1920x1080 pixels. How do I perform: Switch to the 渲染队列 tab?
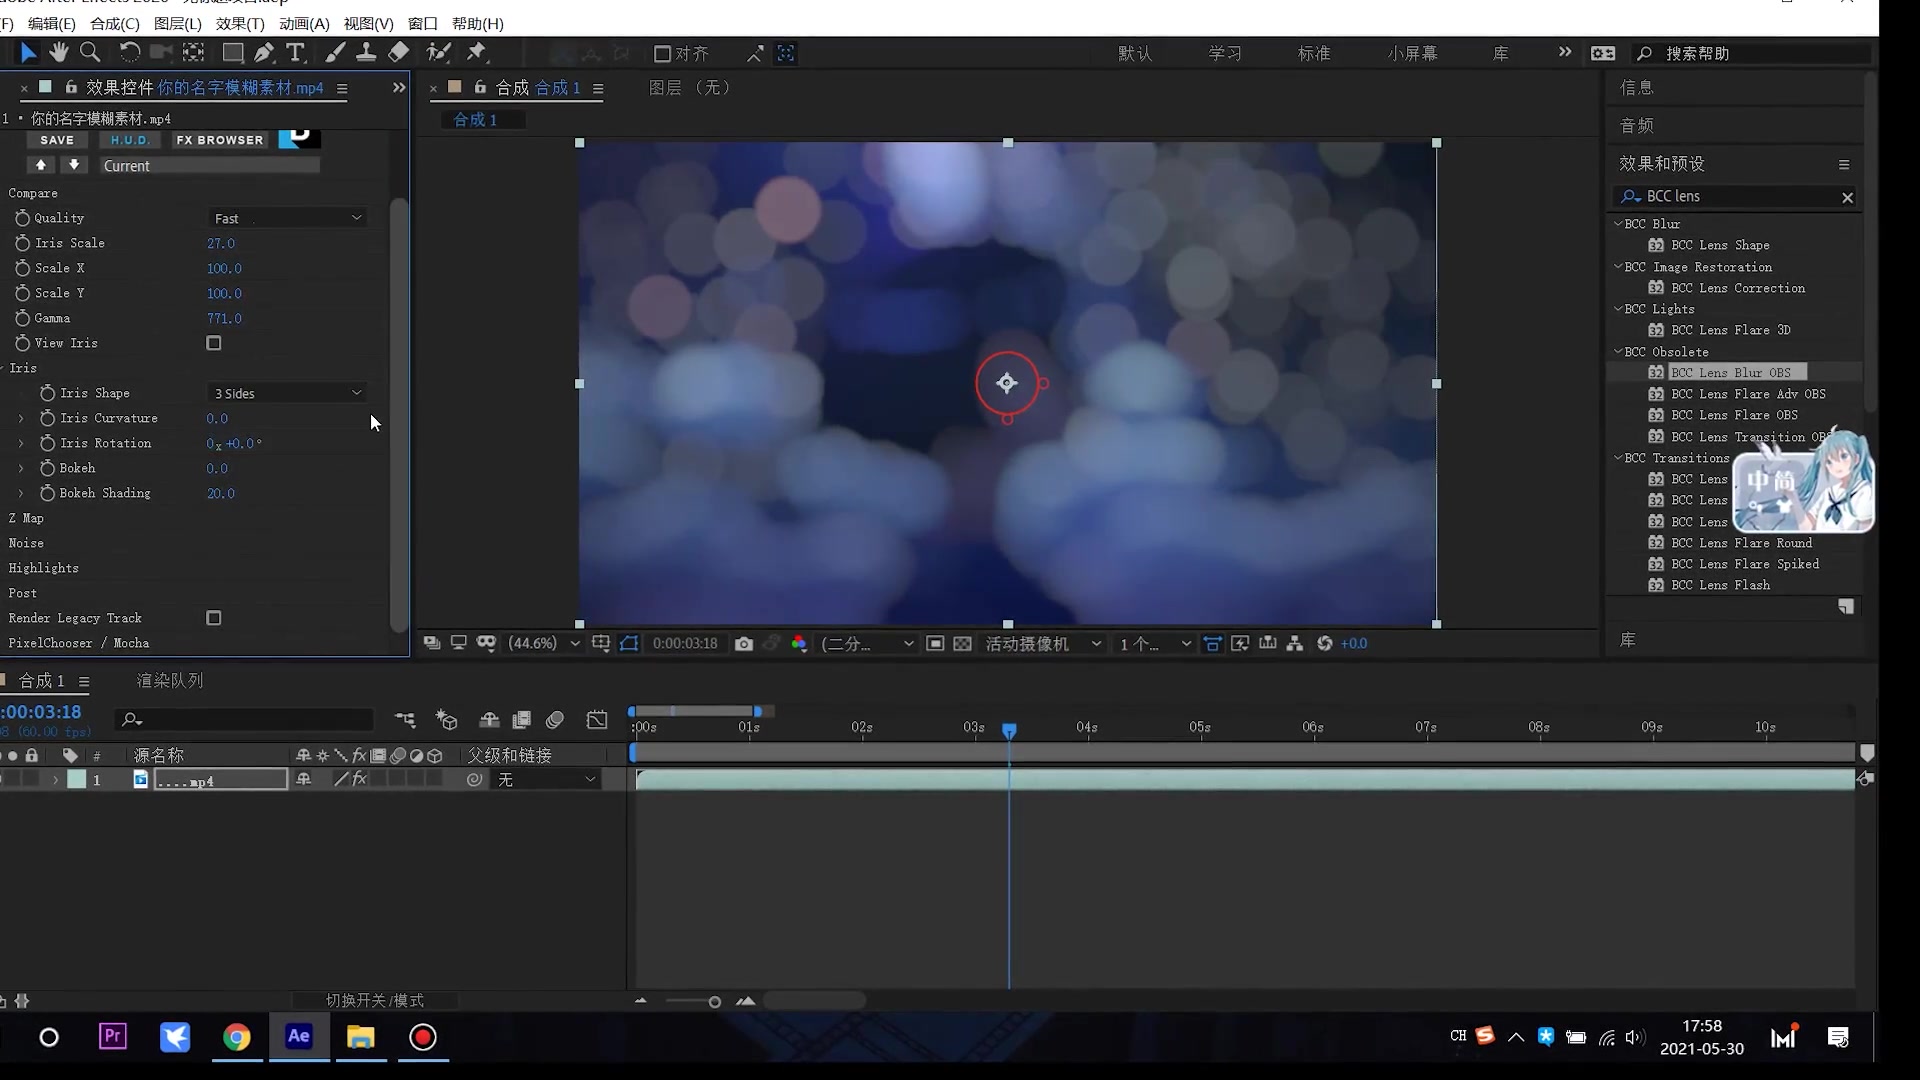[170, 681]
